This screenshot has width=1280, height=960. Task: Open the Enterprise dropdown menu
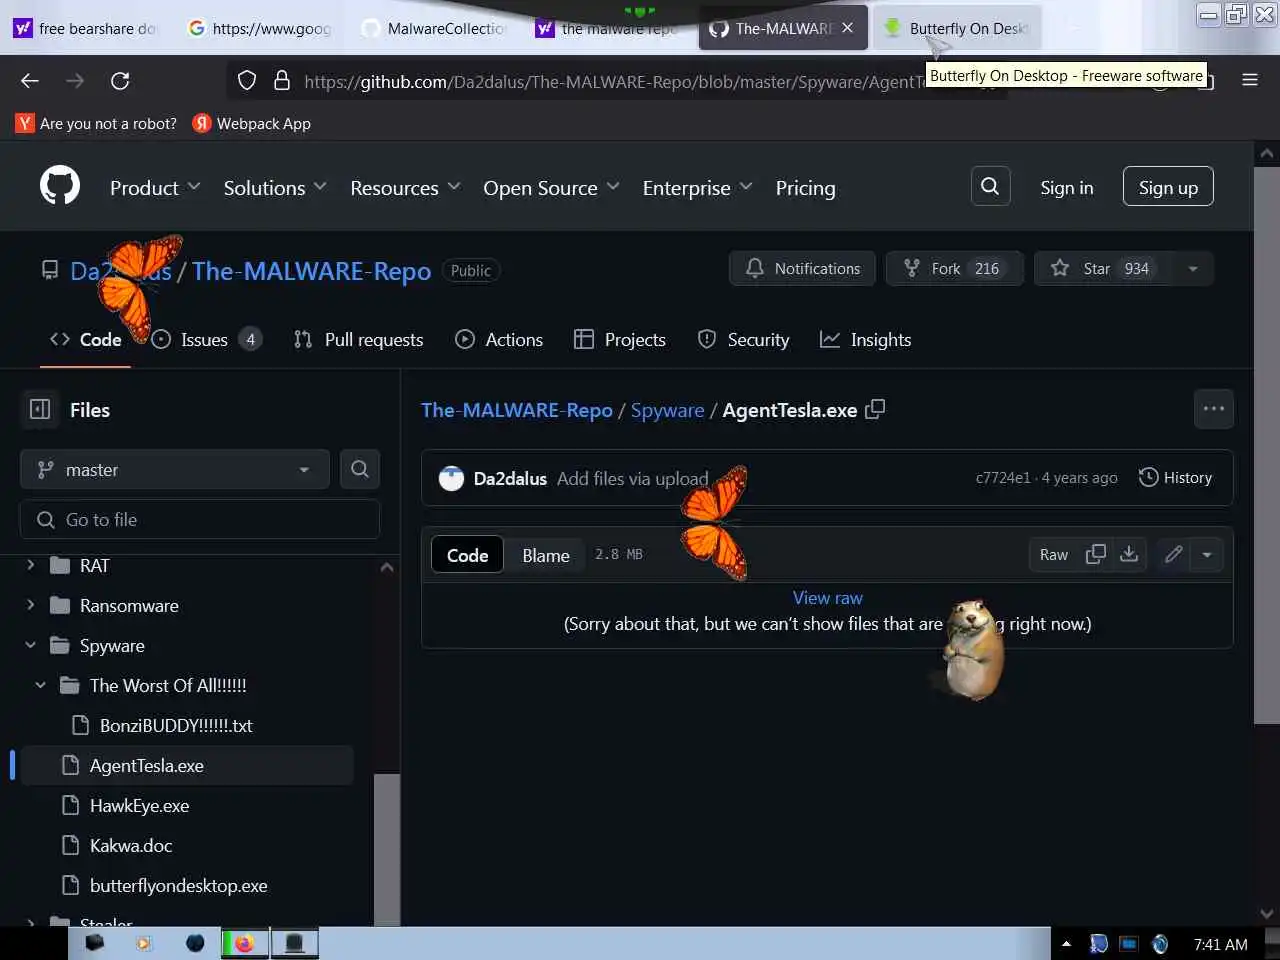pos(697,188)
